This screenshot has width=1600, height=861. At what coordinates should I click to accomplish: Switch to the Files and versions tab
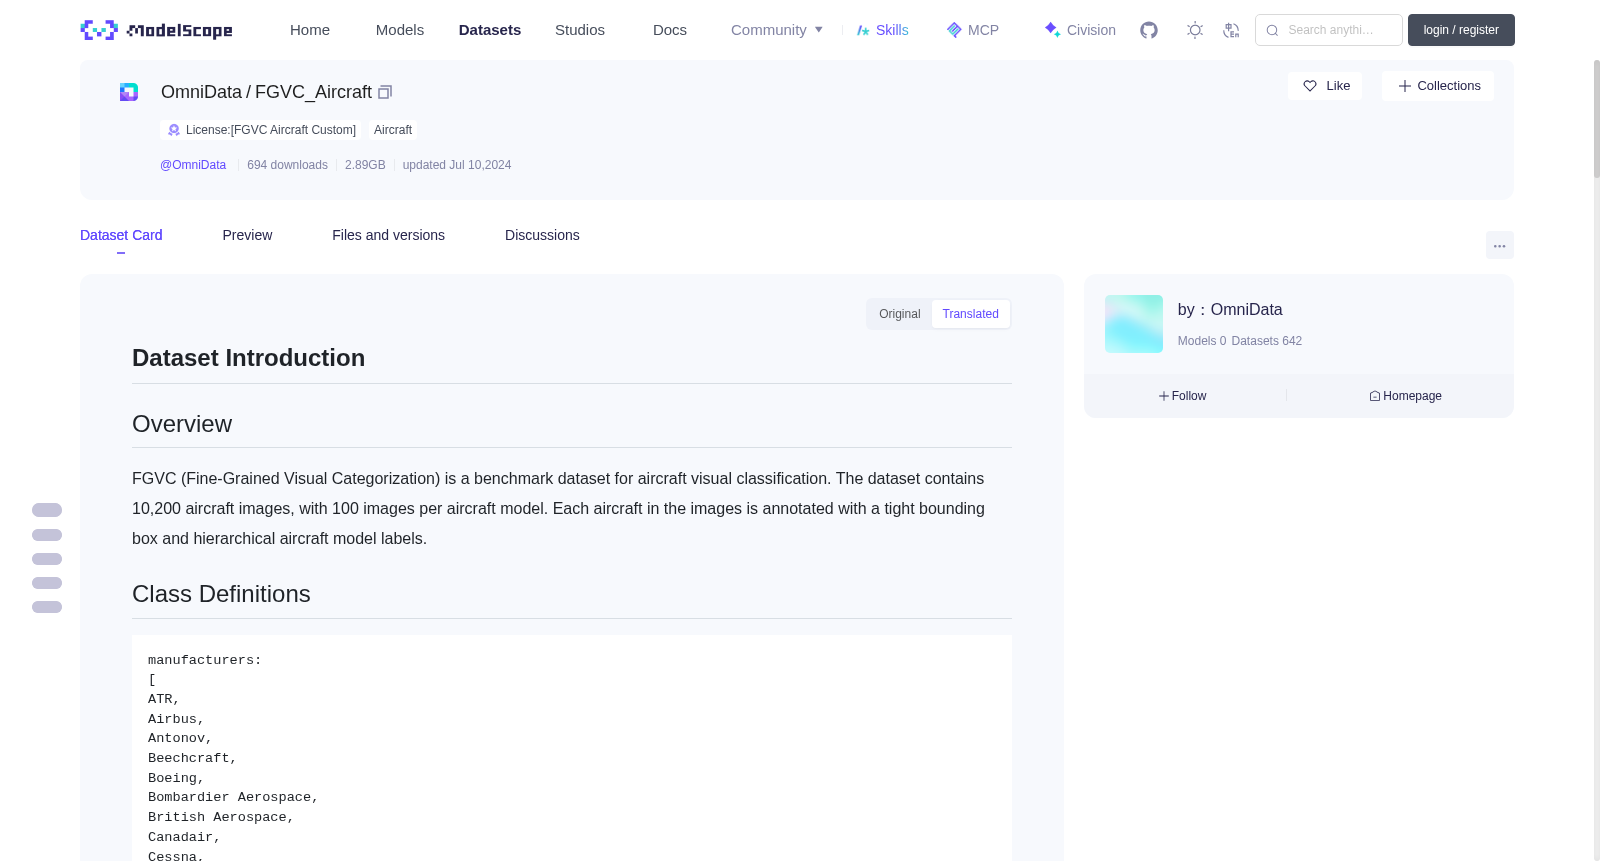tap(388, 235)
